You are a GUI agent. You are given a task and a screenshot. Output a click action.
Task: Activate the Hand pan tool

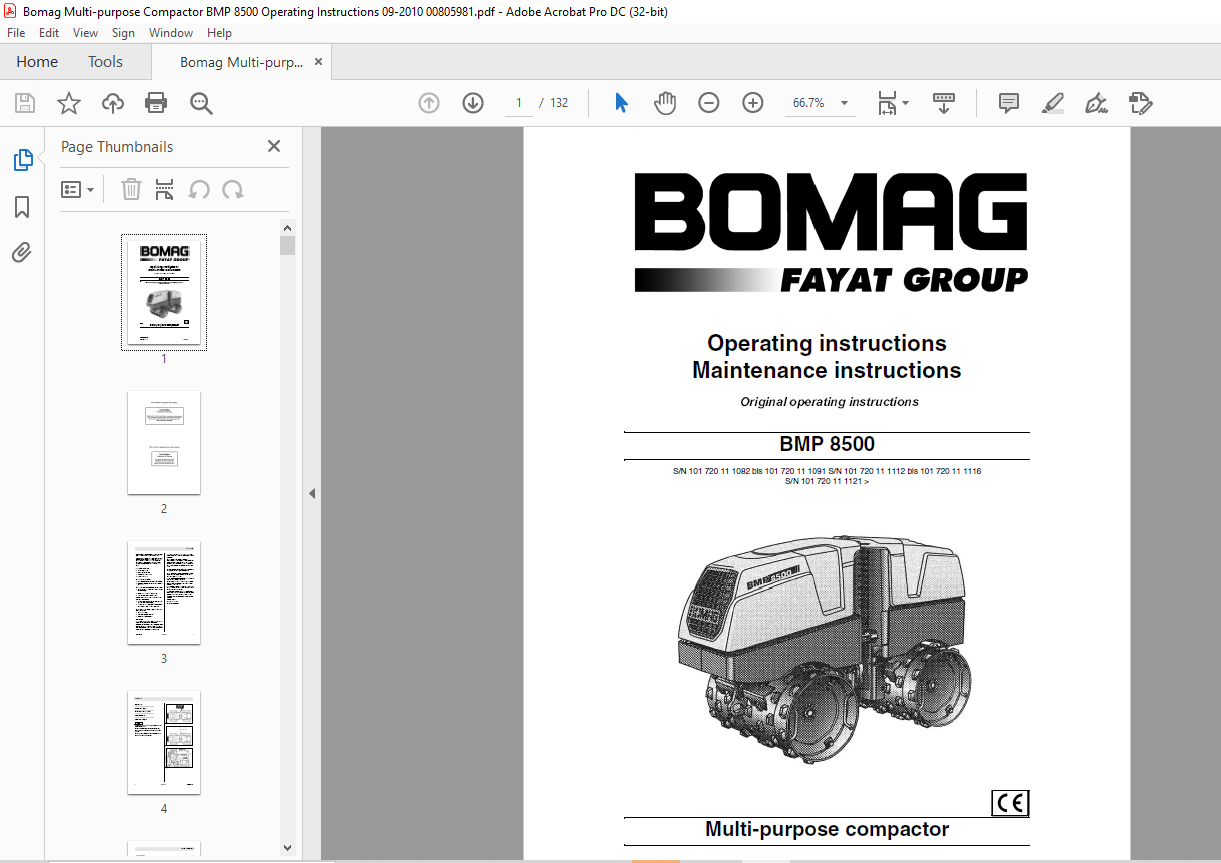(665, 103)
